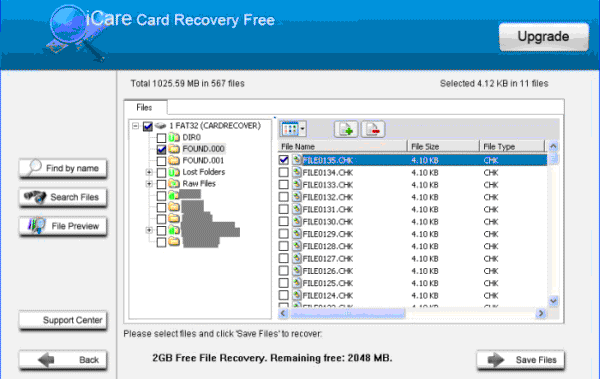Click the file icon of FILE0128.CHK
The image size is (600, 379).
coord(297,246)
